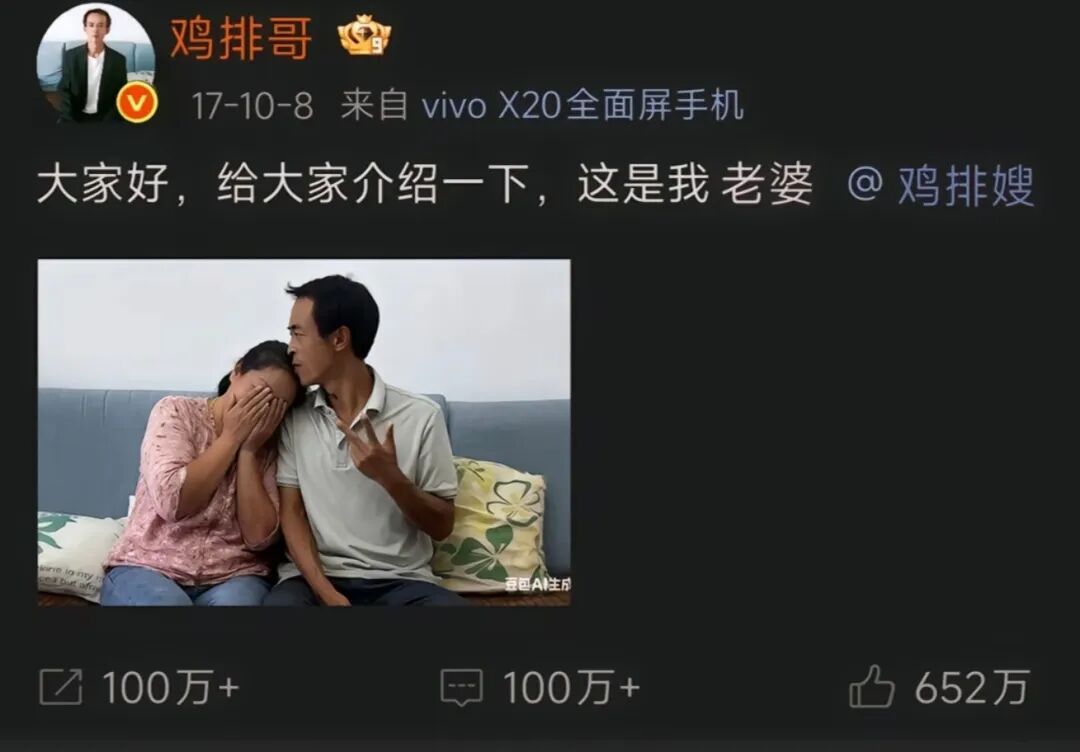Open the vivo X20全面屏手机 source link
Screen dimensions: 1080x752
583,105
